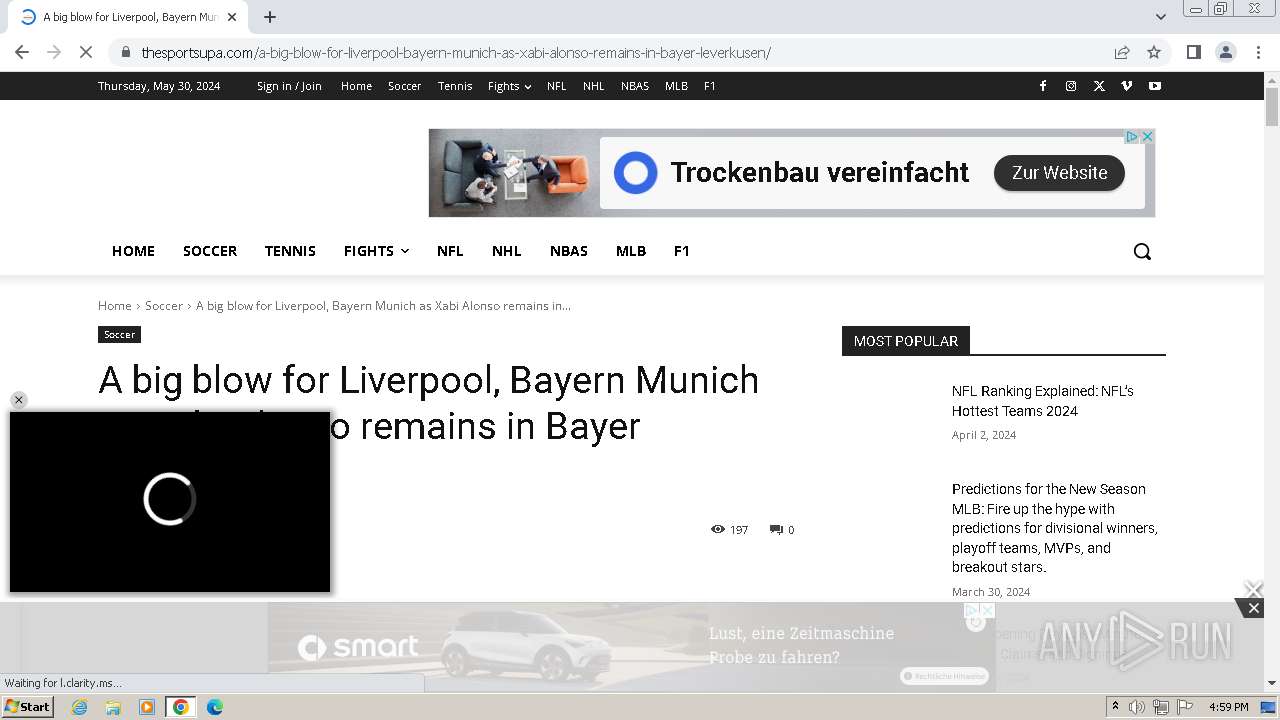This screenshot has width=1280, height=720.
Task: Click NHL in the top bar
Action: [594, 86]
